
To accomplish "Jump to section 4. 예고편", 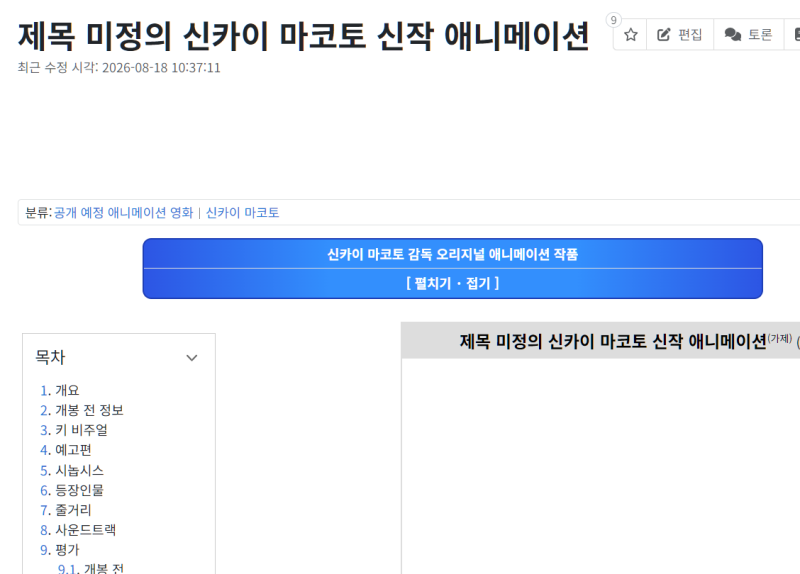I will [65, 450].
